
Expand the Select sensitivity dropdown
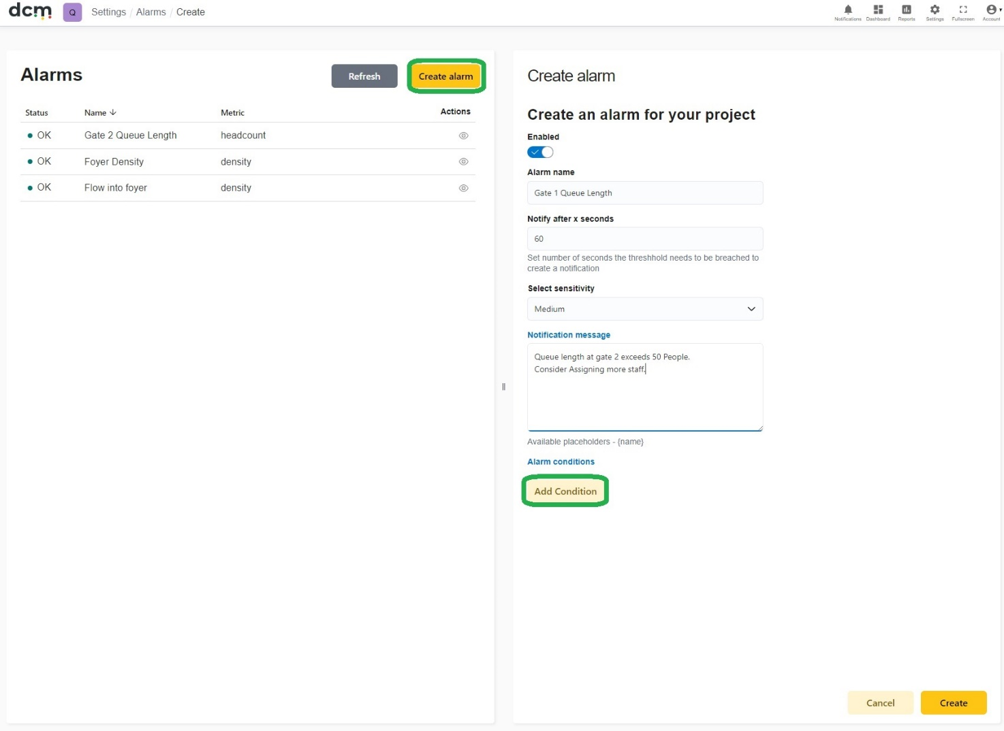pos(645,309)
